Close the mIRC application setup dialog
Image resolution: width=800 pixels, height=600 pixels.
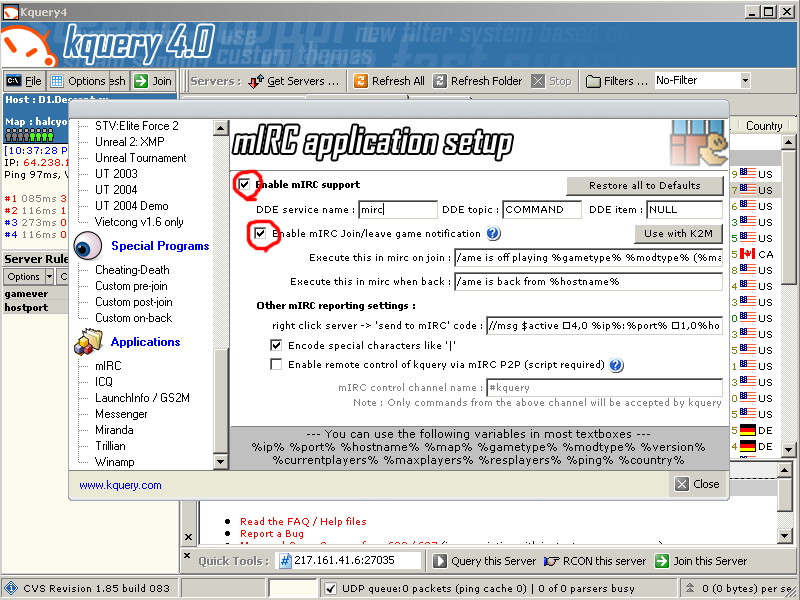pos(697,484)
